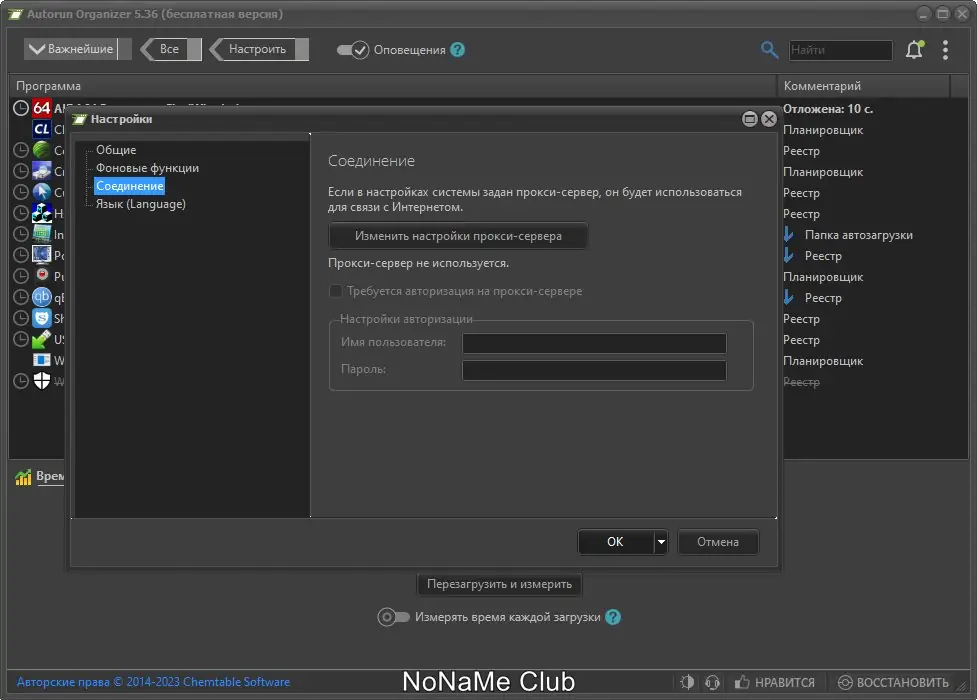This screenshot has height=700, width=977.
Task: Click the Программа column header
Action: [x=393, y=86]
